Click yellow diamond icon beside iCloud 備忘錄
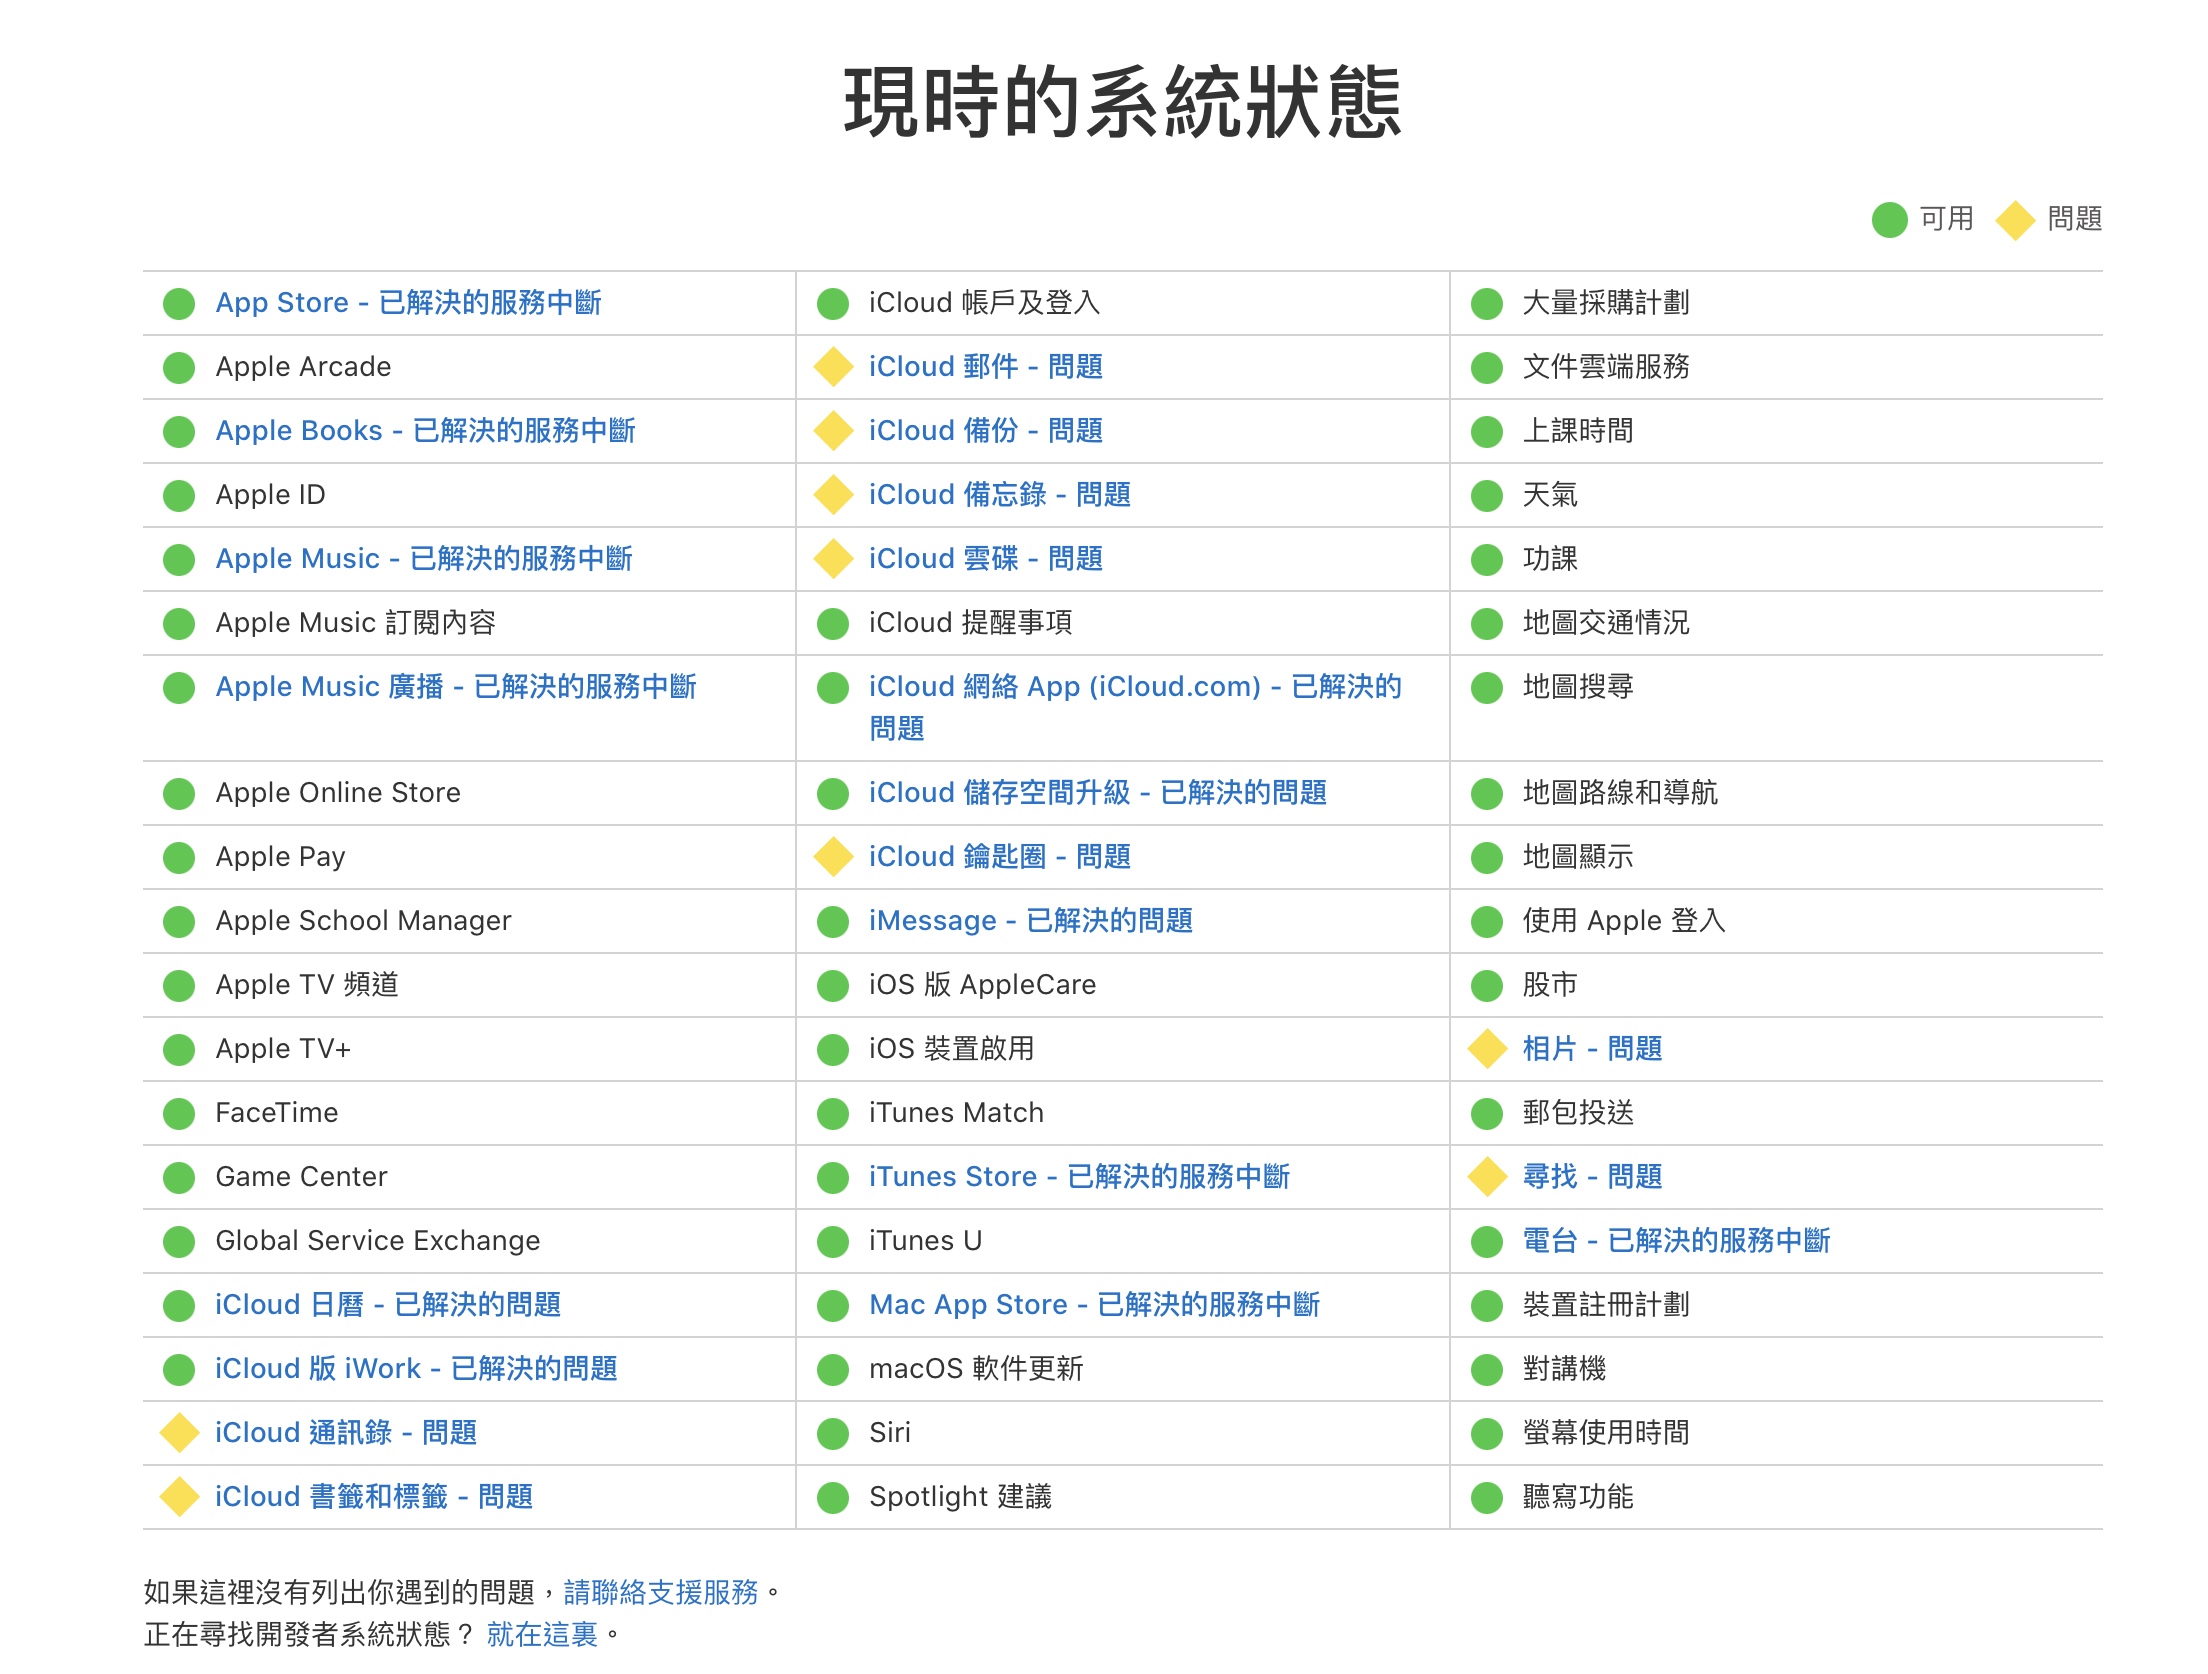2208x1674 pixels. pos(833,495)
